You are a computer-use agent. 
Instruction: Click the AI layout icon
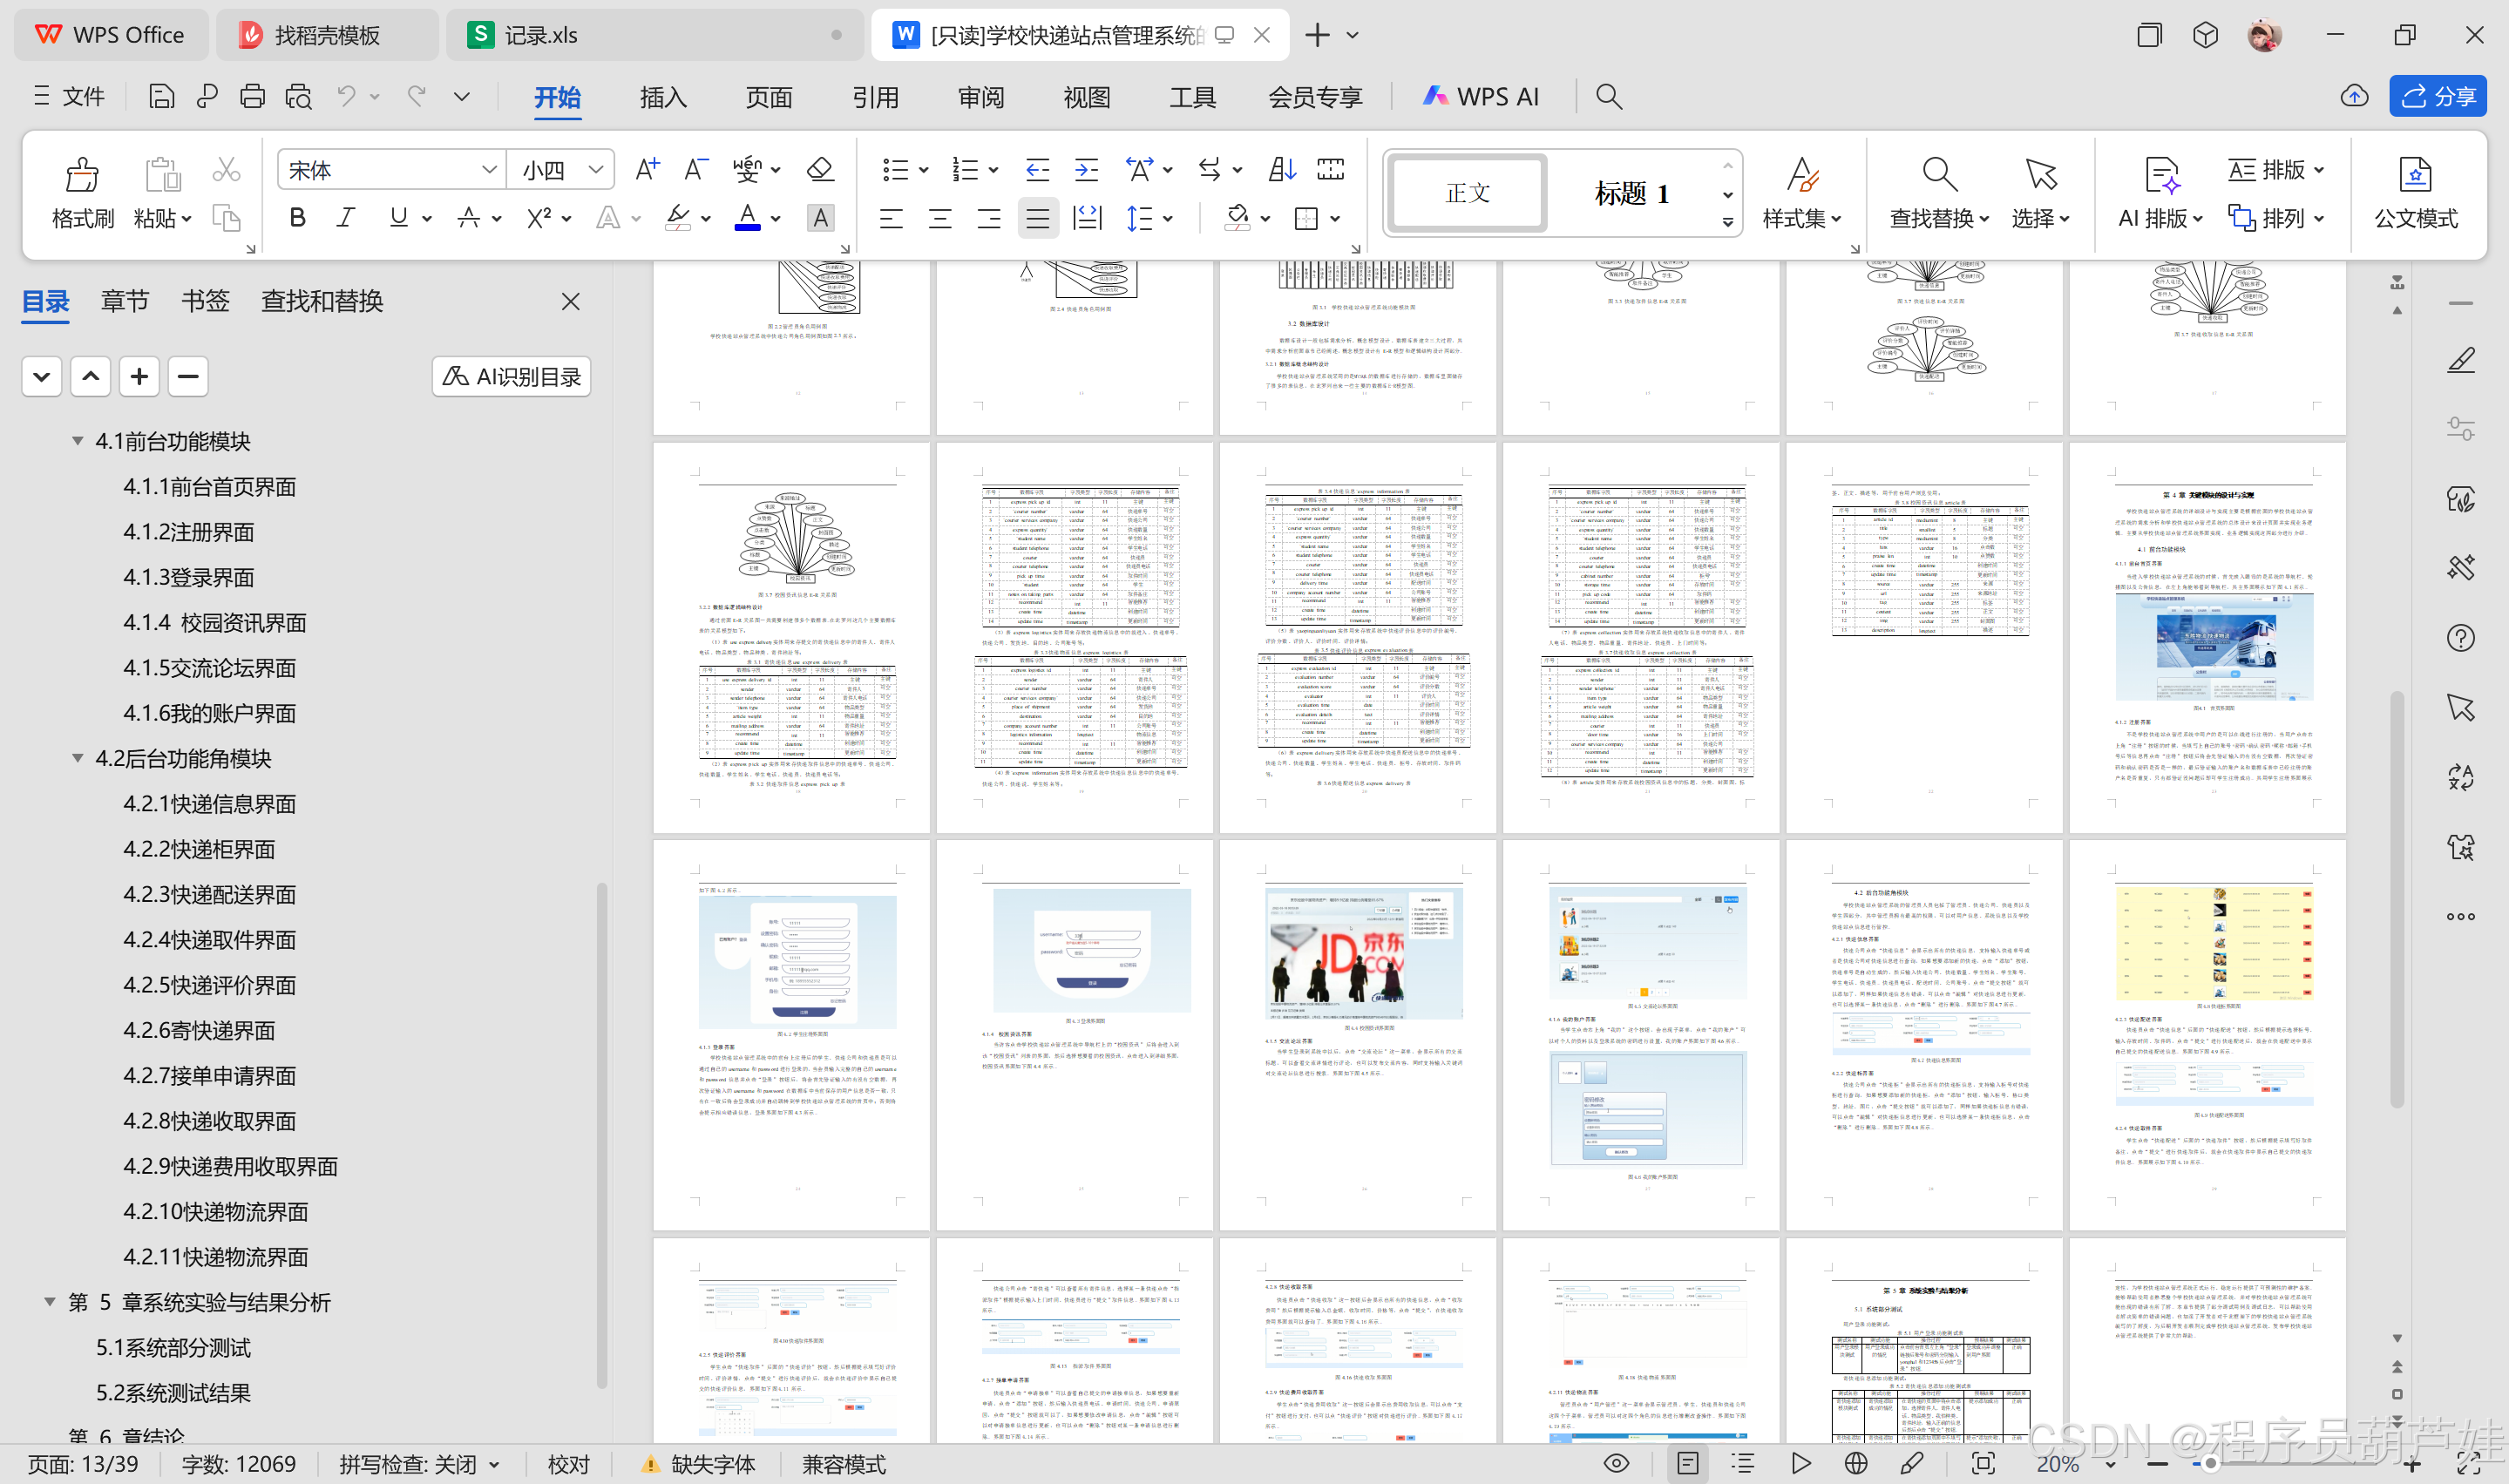(2161, 176)
